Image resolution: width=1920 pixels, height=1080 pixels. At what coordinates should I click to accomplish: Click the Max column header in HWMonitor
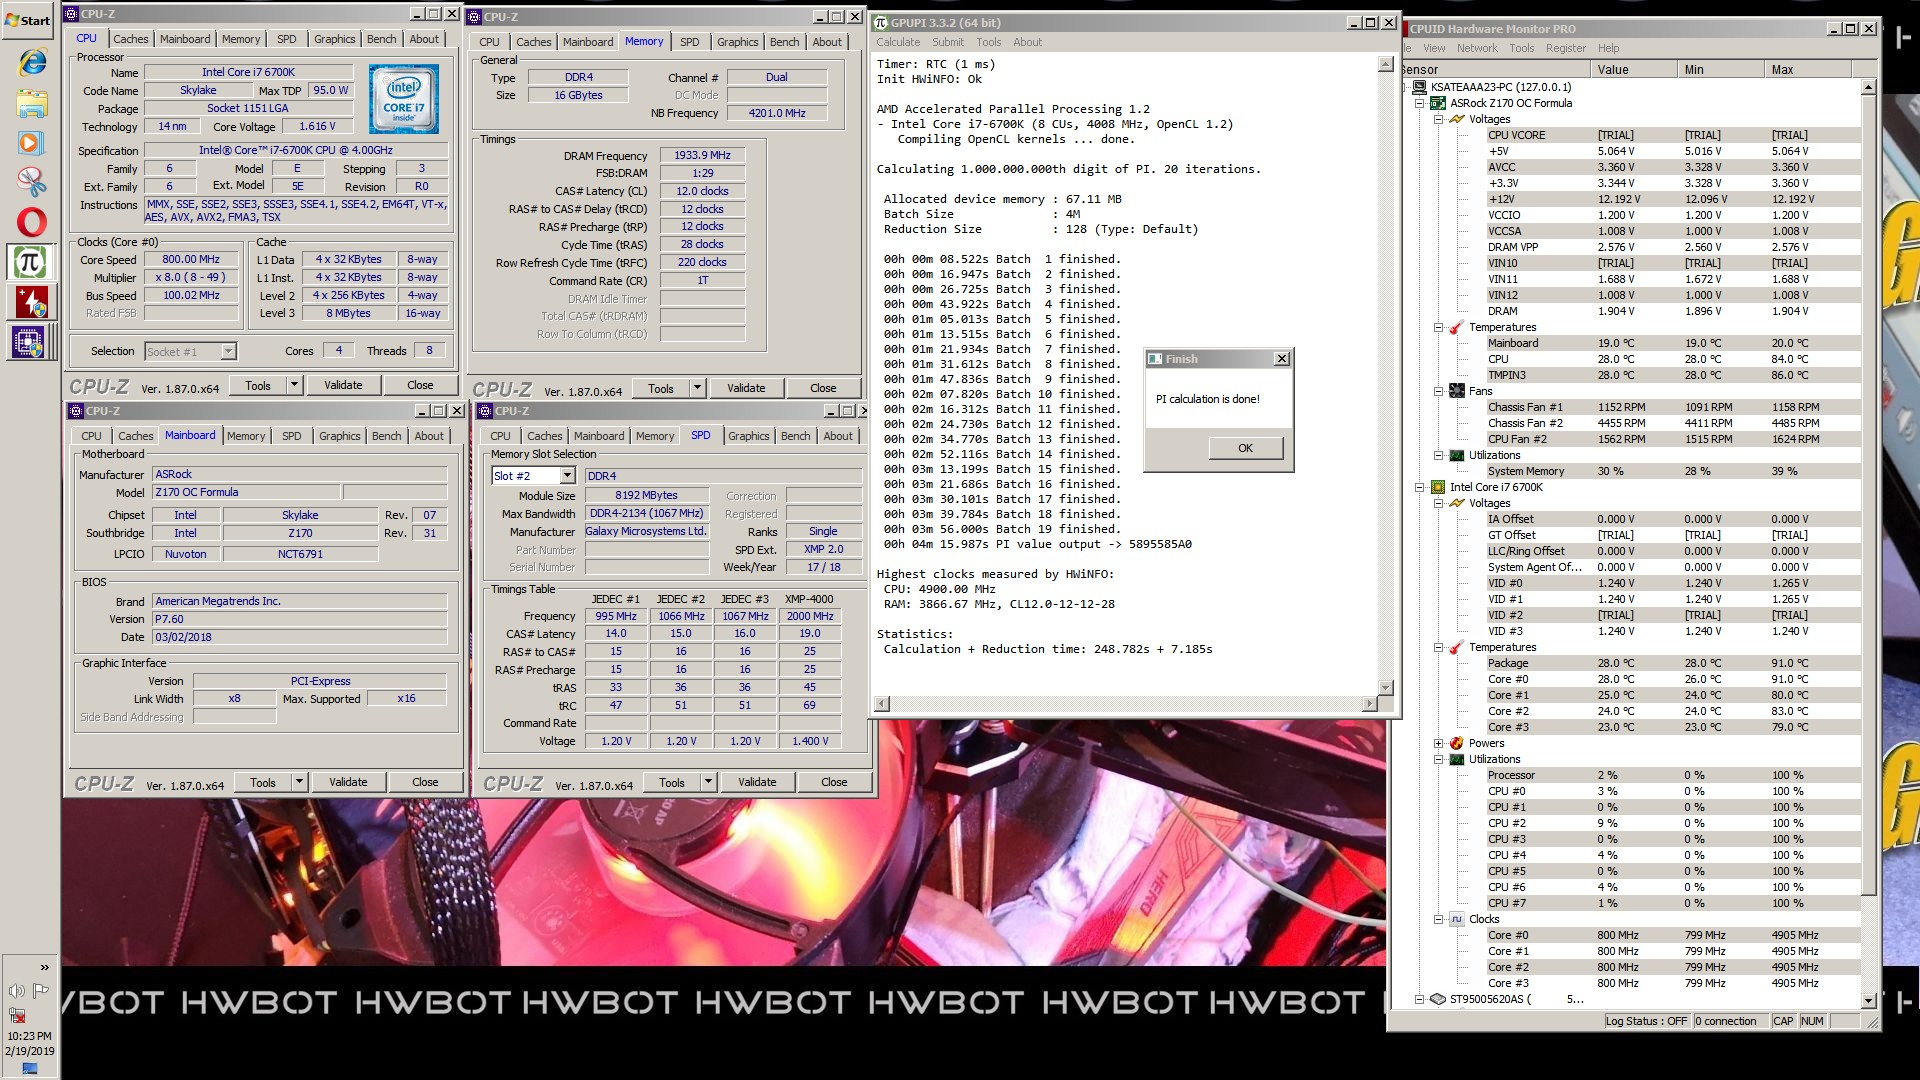pyautogui.click(x=1807, y=69)
